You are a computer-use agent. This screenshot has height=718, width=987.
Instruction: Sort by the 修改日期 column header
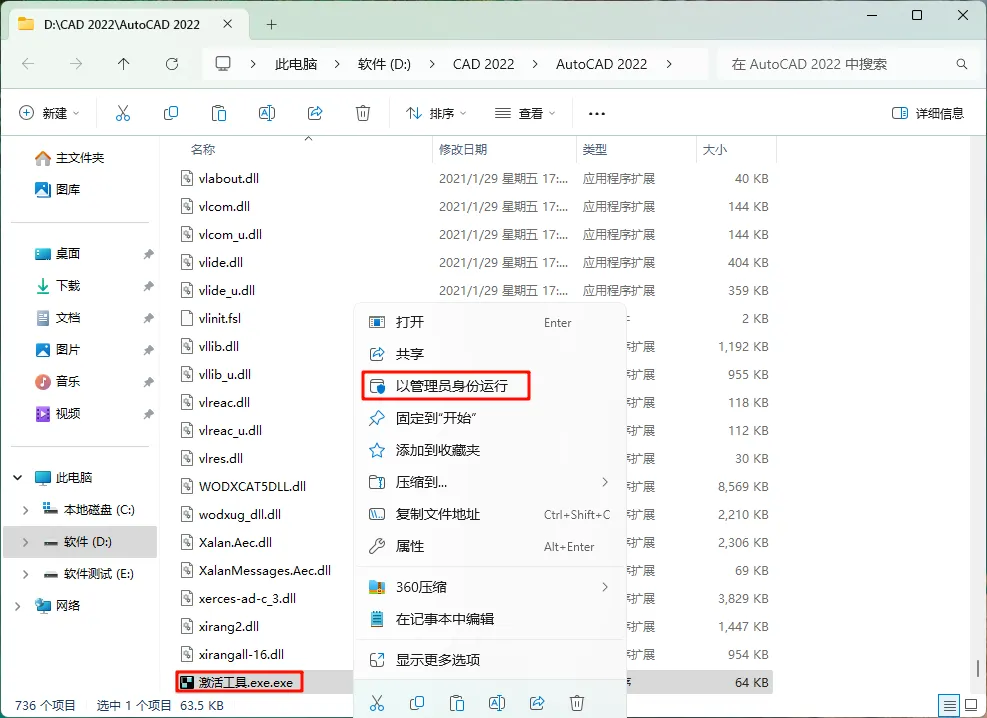click(x=463, y=149)
